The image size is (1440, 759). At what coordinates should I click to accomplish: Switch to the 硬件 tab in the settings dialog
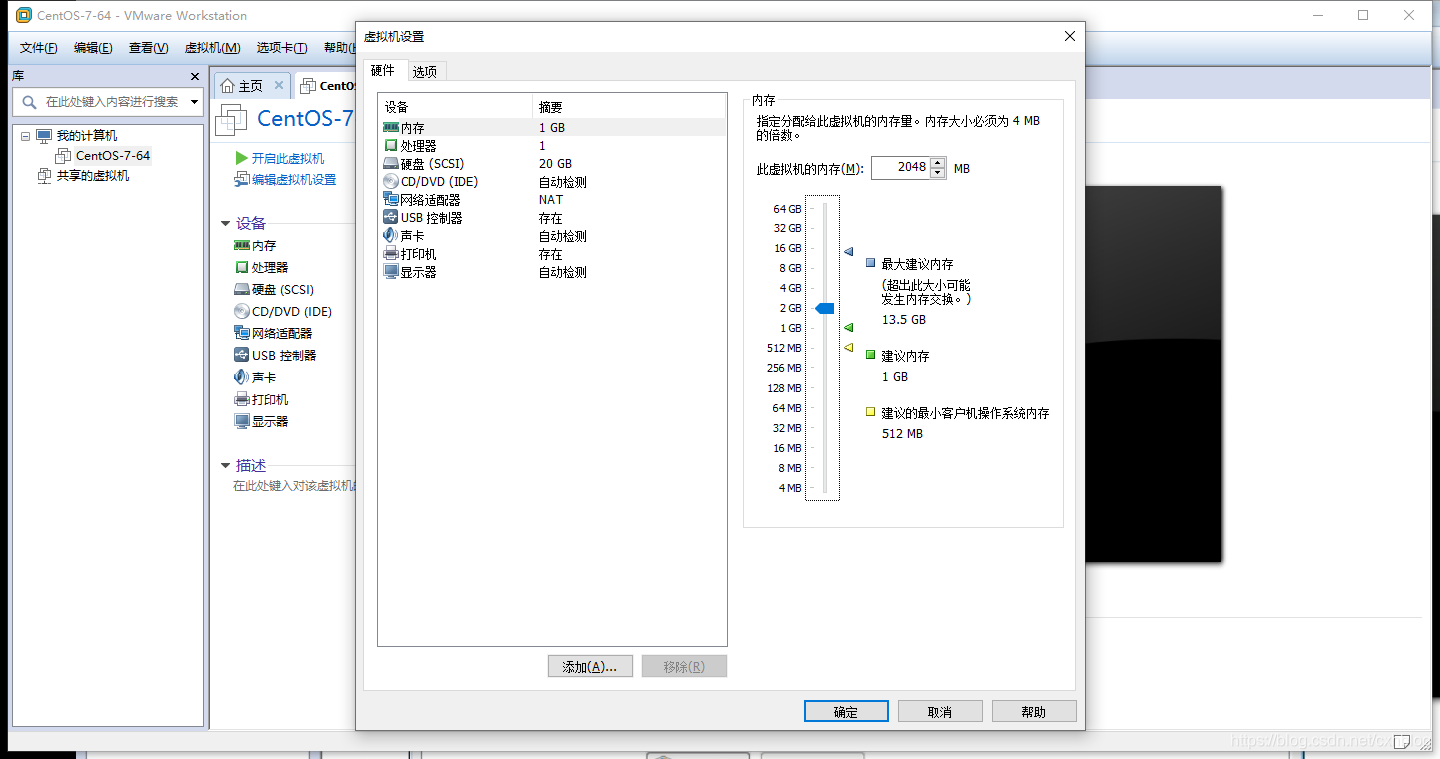coord(384,70)
